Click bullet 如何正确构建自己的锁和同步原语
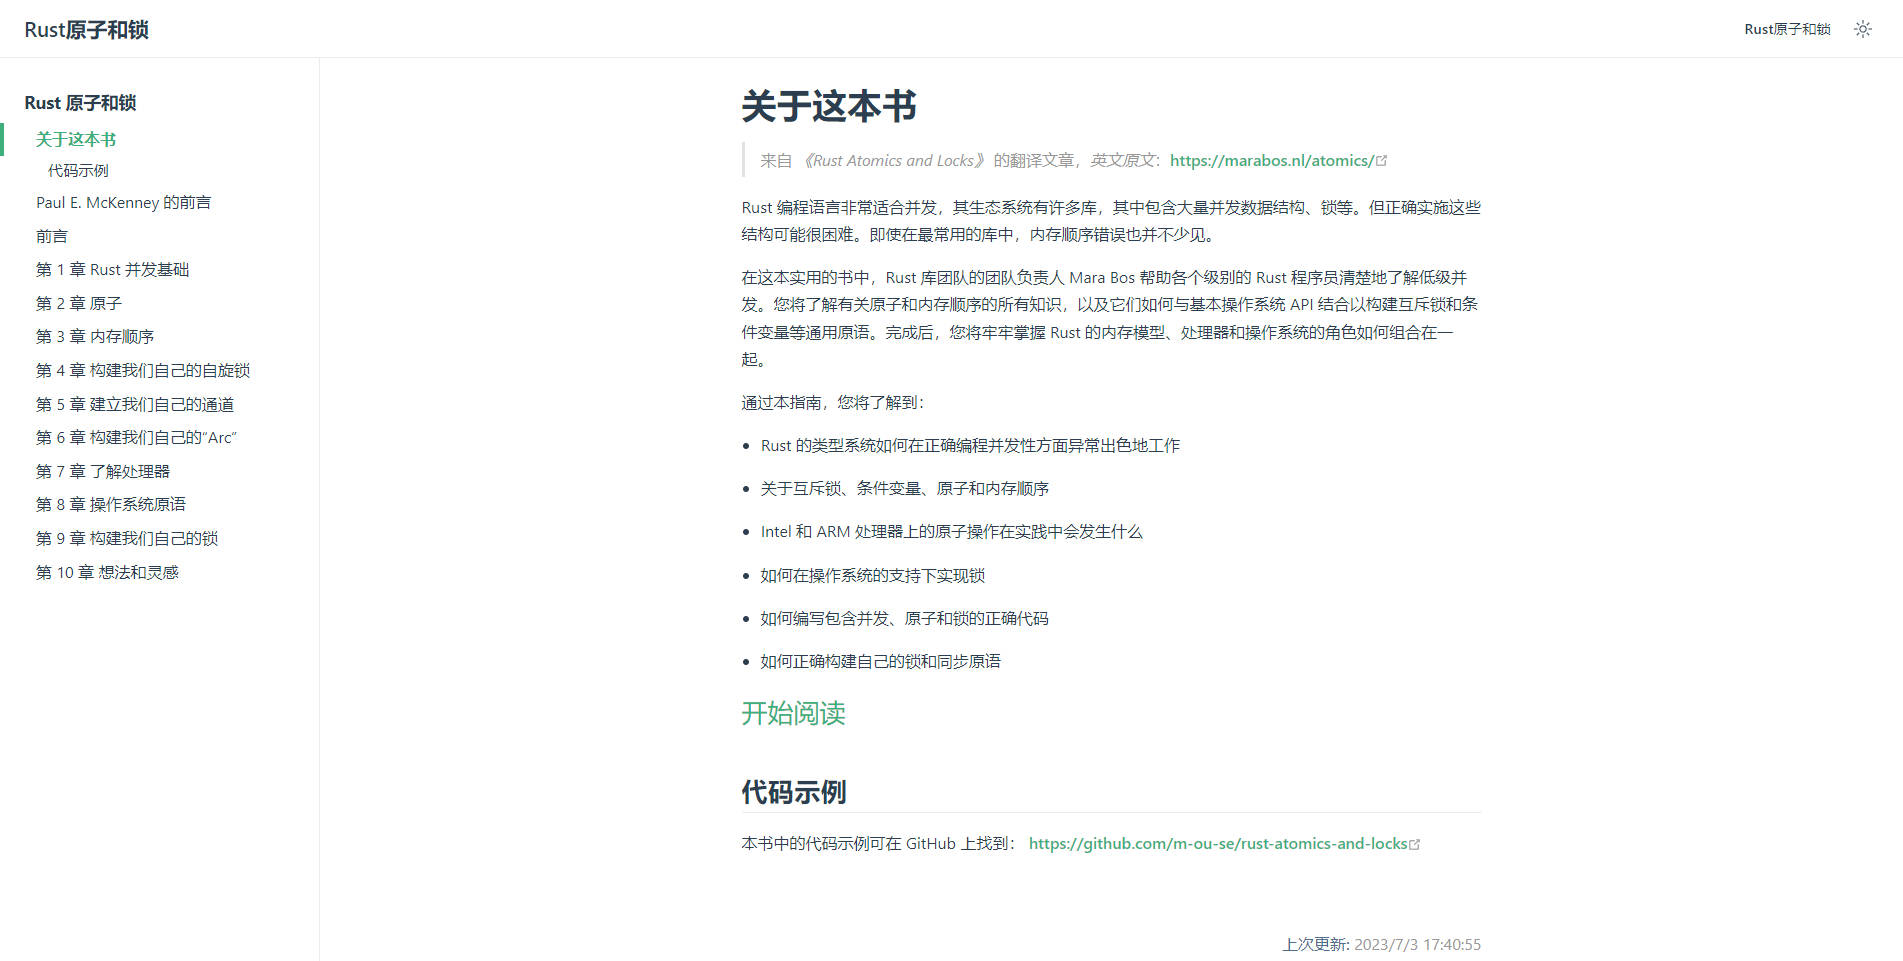Viewport: 1903px width, 961px height. [x=880, y=662]
